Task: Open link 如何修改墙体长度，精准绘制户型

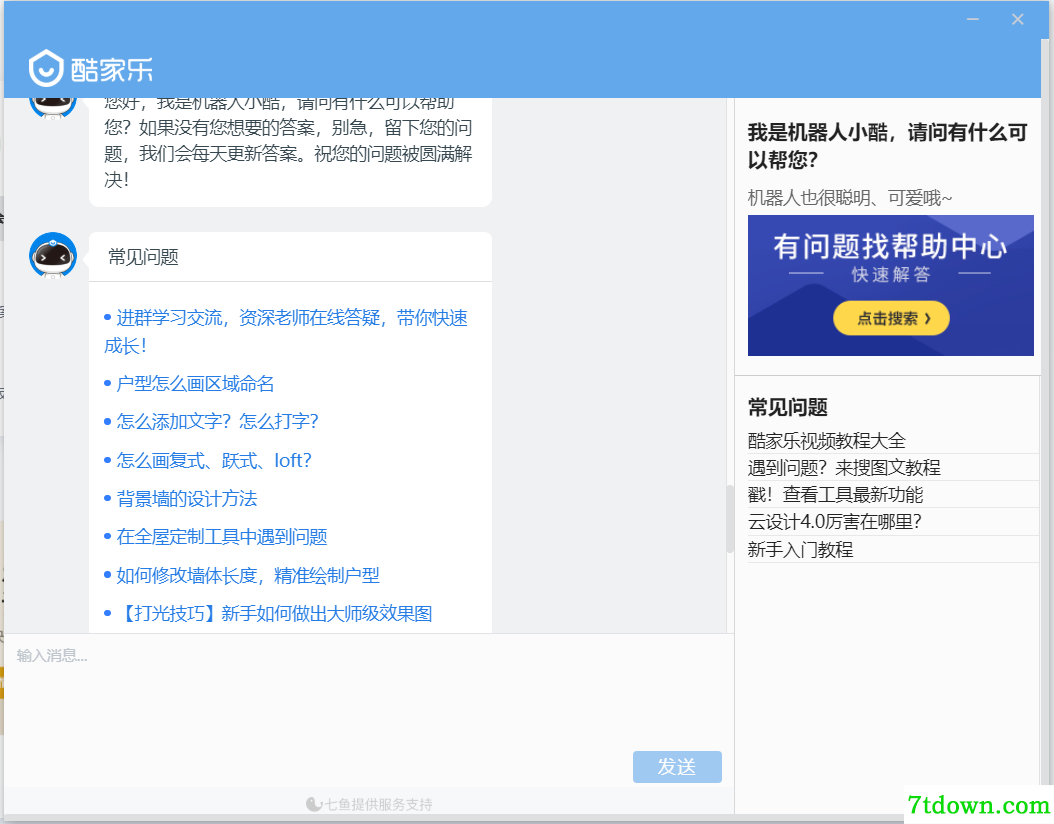Action: tap(248, 575)
